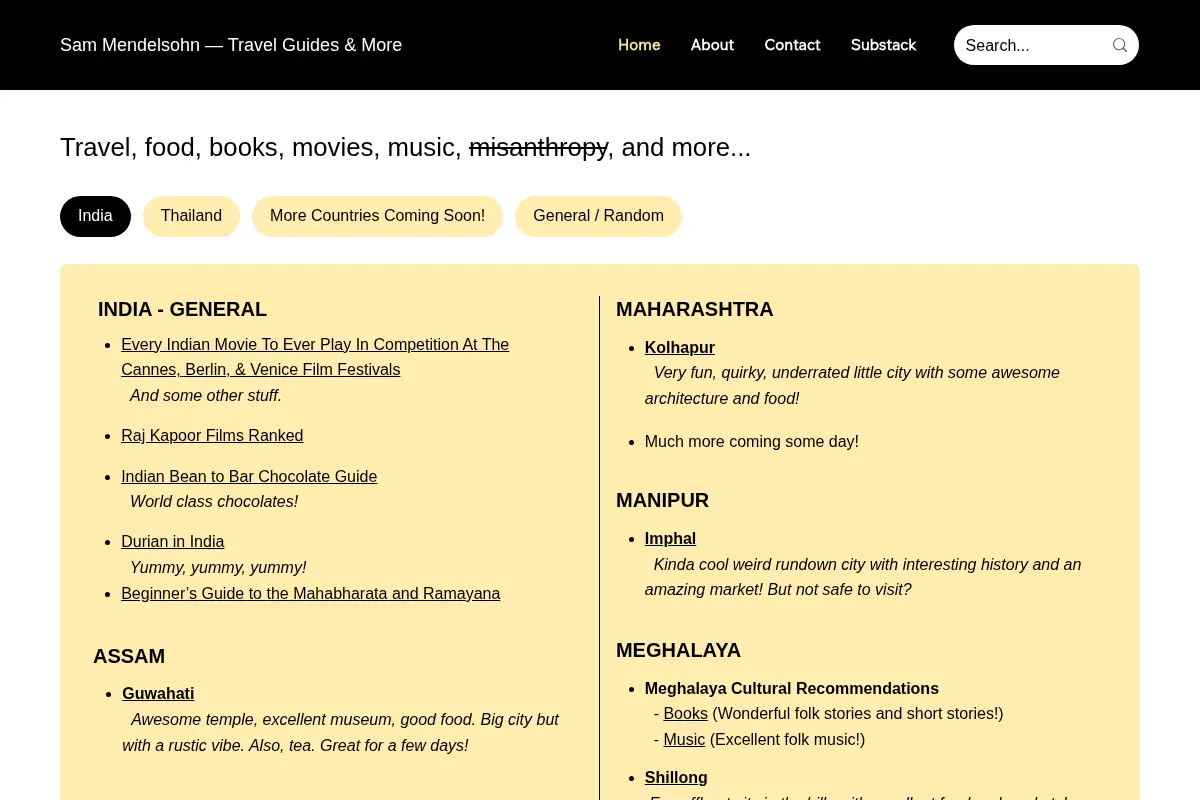Open Meghalaya Books recommendations link
The height and width of the screenshot is (800, 1200).
click(686, 714)
